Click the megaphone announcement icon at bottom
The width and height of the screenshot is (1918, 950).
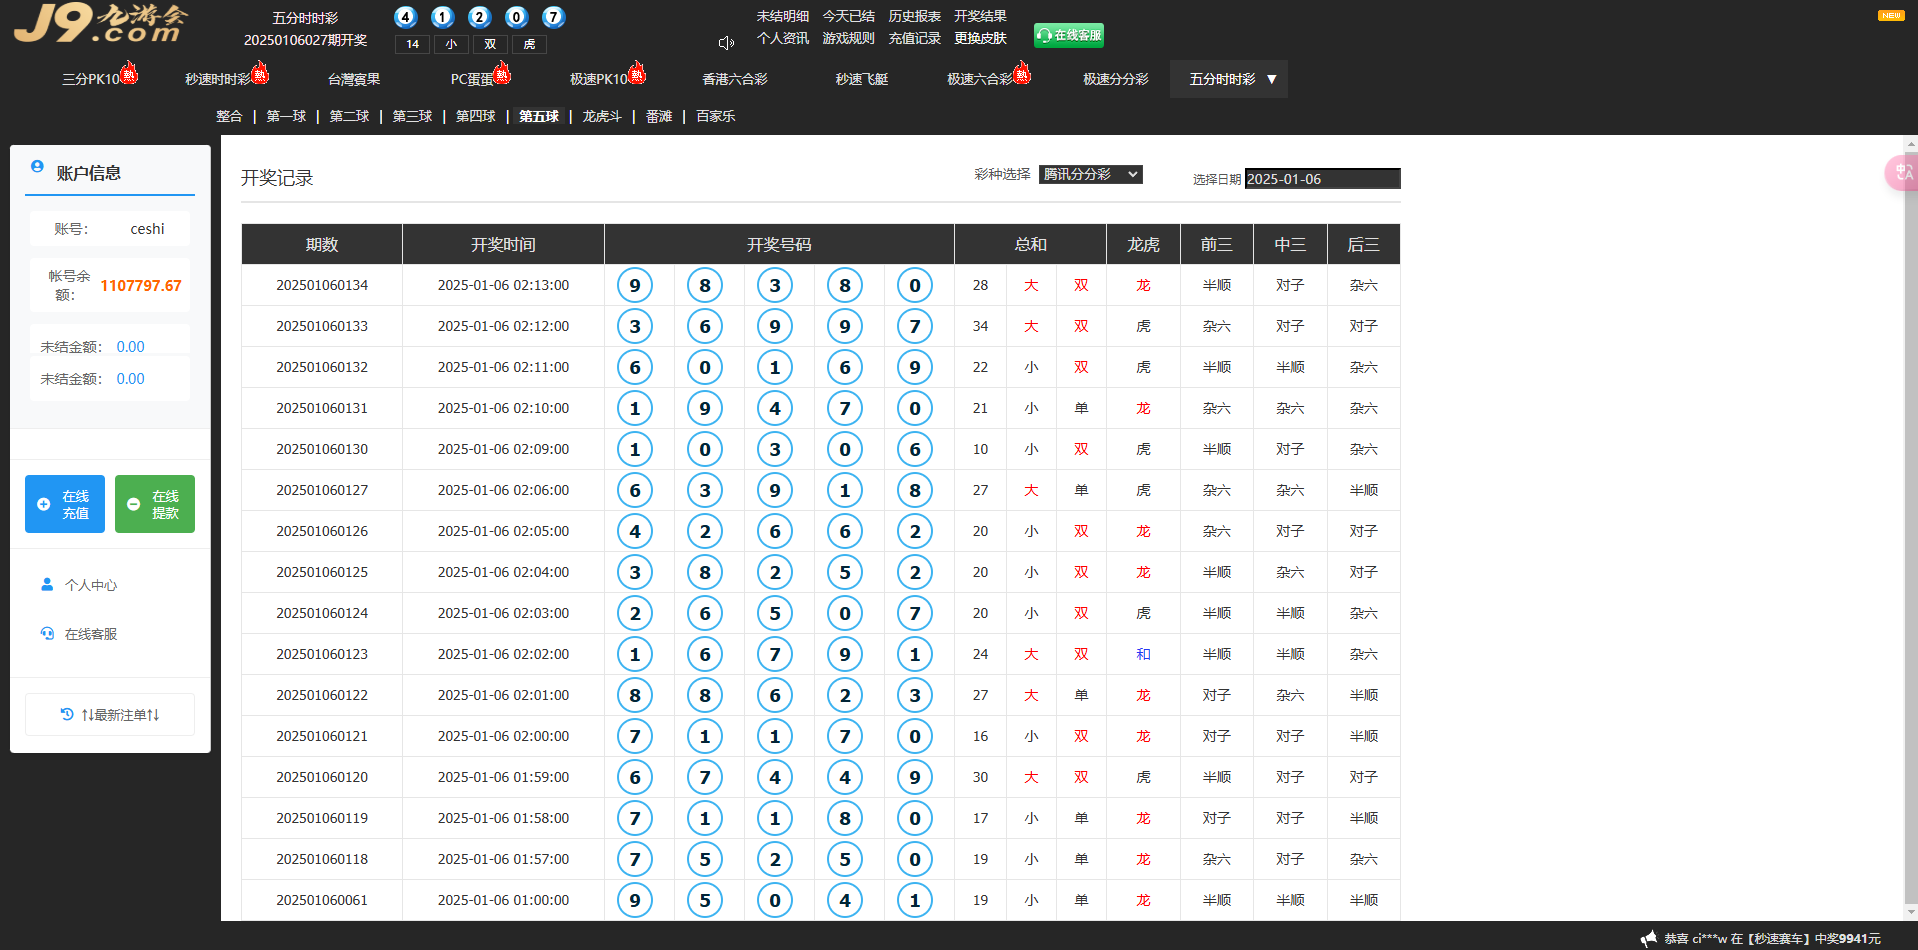(1648, 938)
